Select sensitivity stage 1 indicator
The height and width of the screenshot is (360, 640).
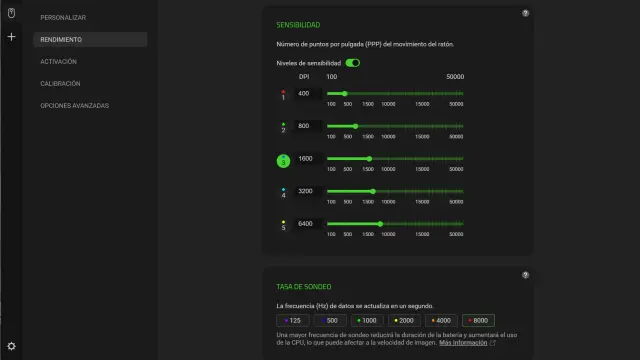pos(283,95)
